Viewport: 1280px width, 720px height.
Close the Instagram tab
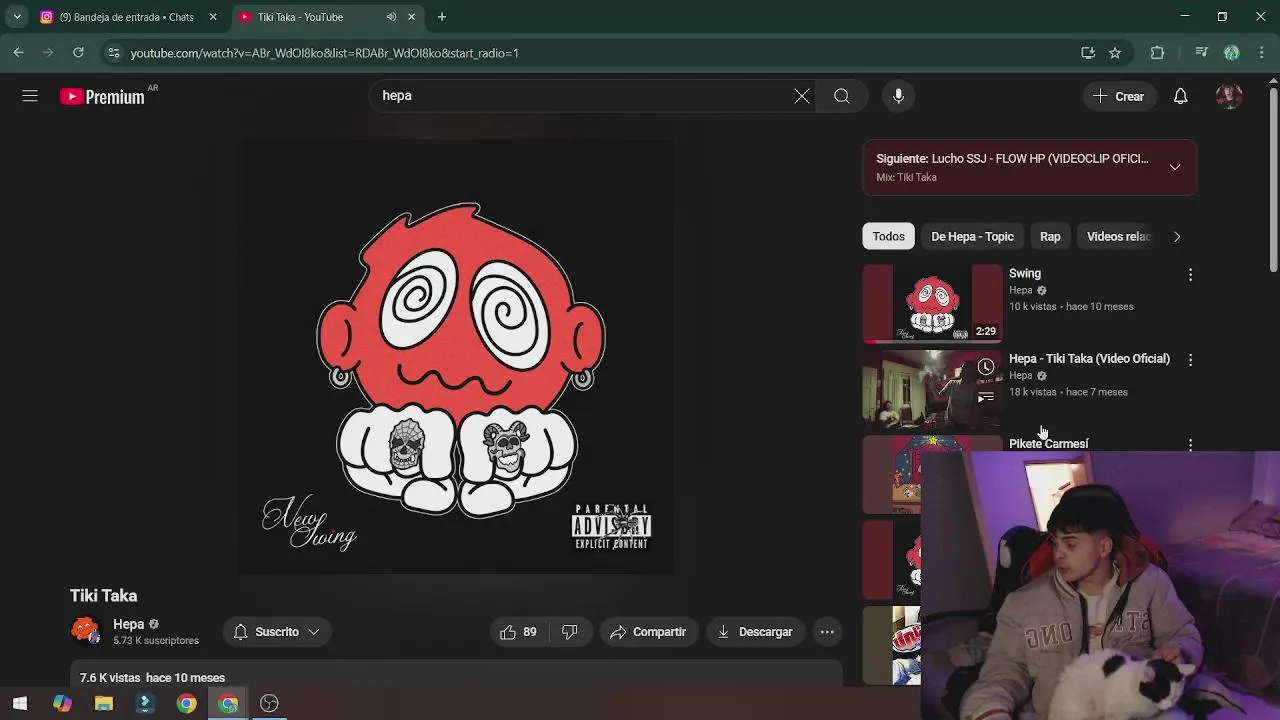[213, 17]
